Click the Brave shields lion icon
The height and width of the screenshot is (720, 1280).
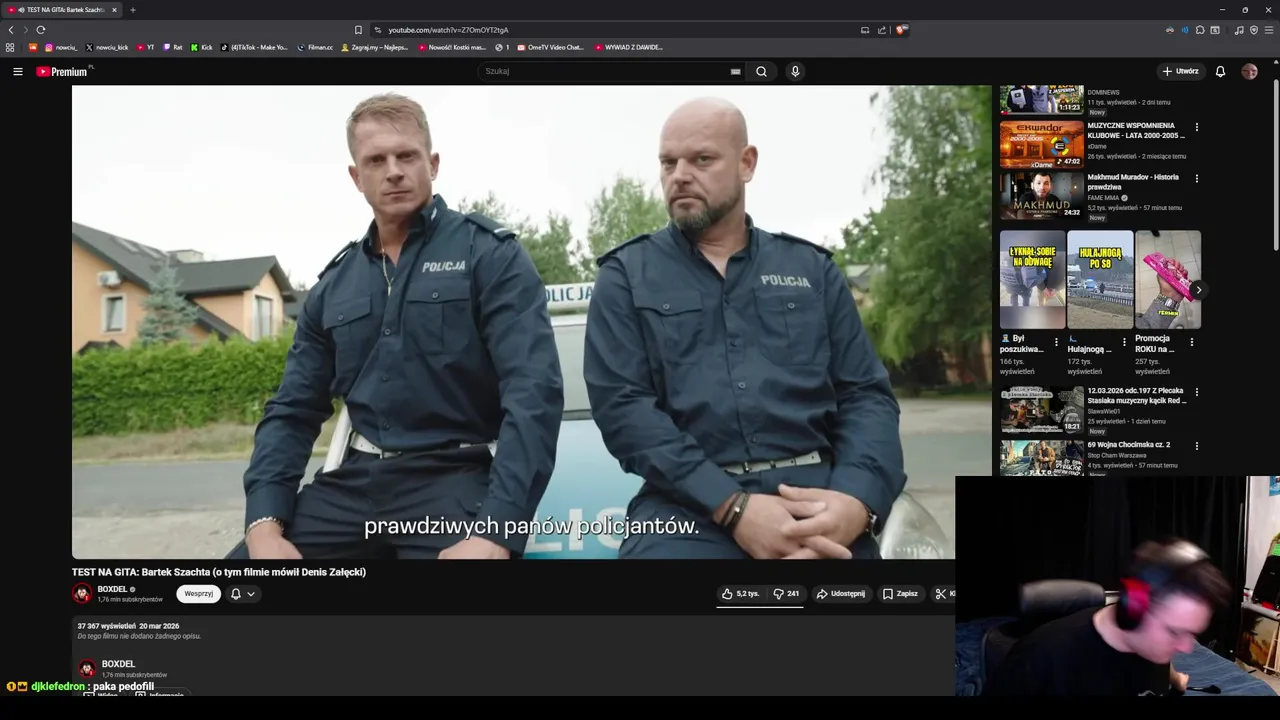click(901, 30)
